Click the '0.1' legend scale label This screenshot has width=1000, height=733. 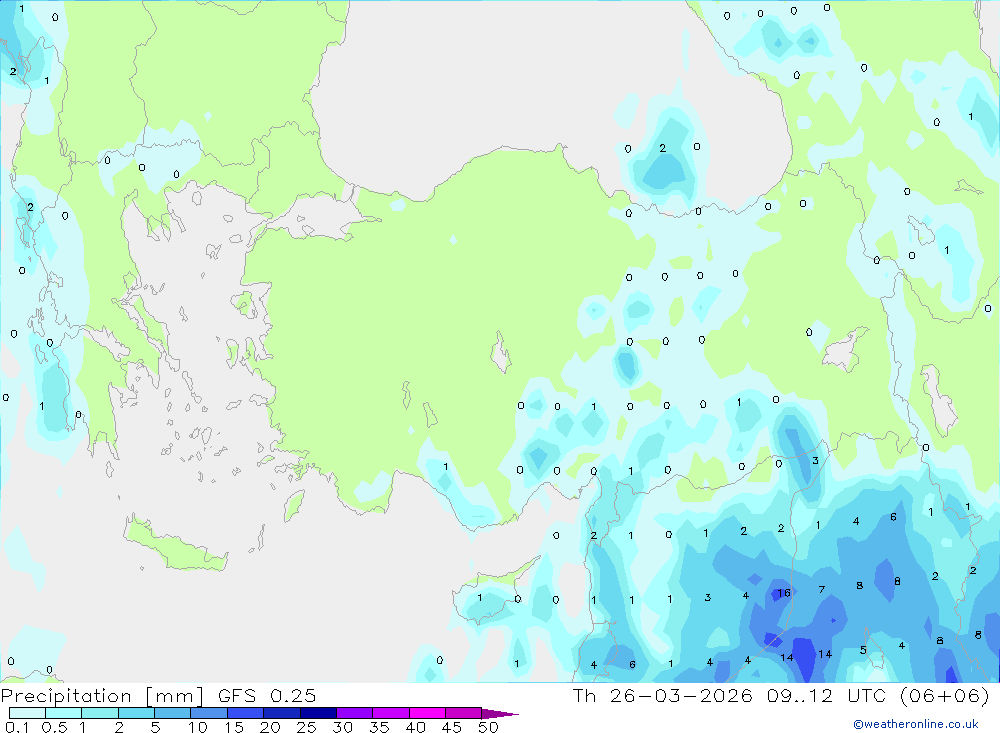(17, 727)
